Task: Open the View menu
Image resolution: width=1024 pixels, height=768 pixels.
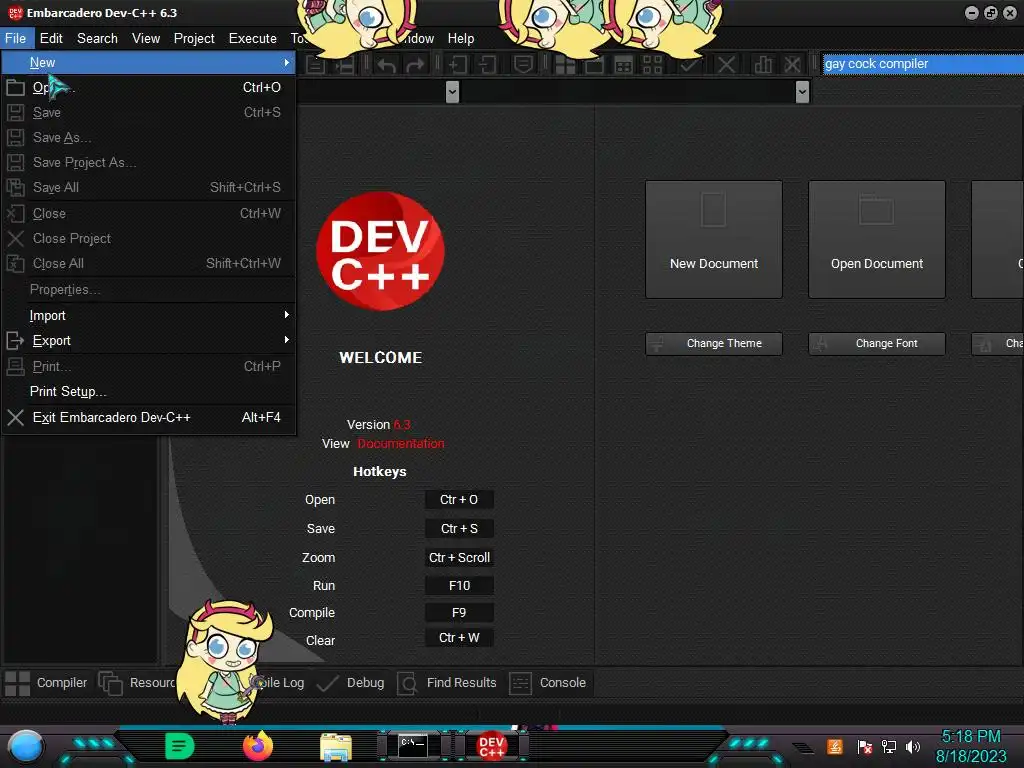Action: pyautogui.click(x=146, y=39)
